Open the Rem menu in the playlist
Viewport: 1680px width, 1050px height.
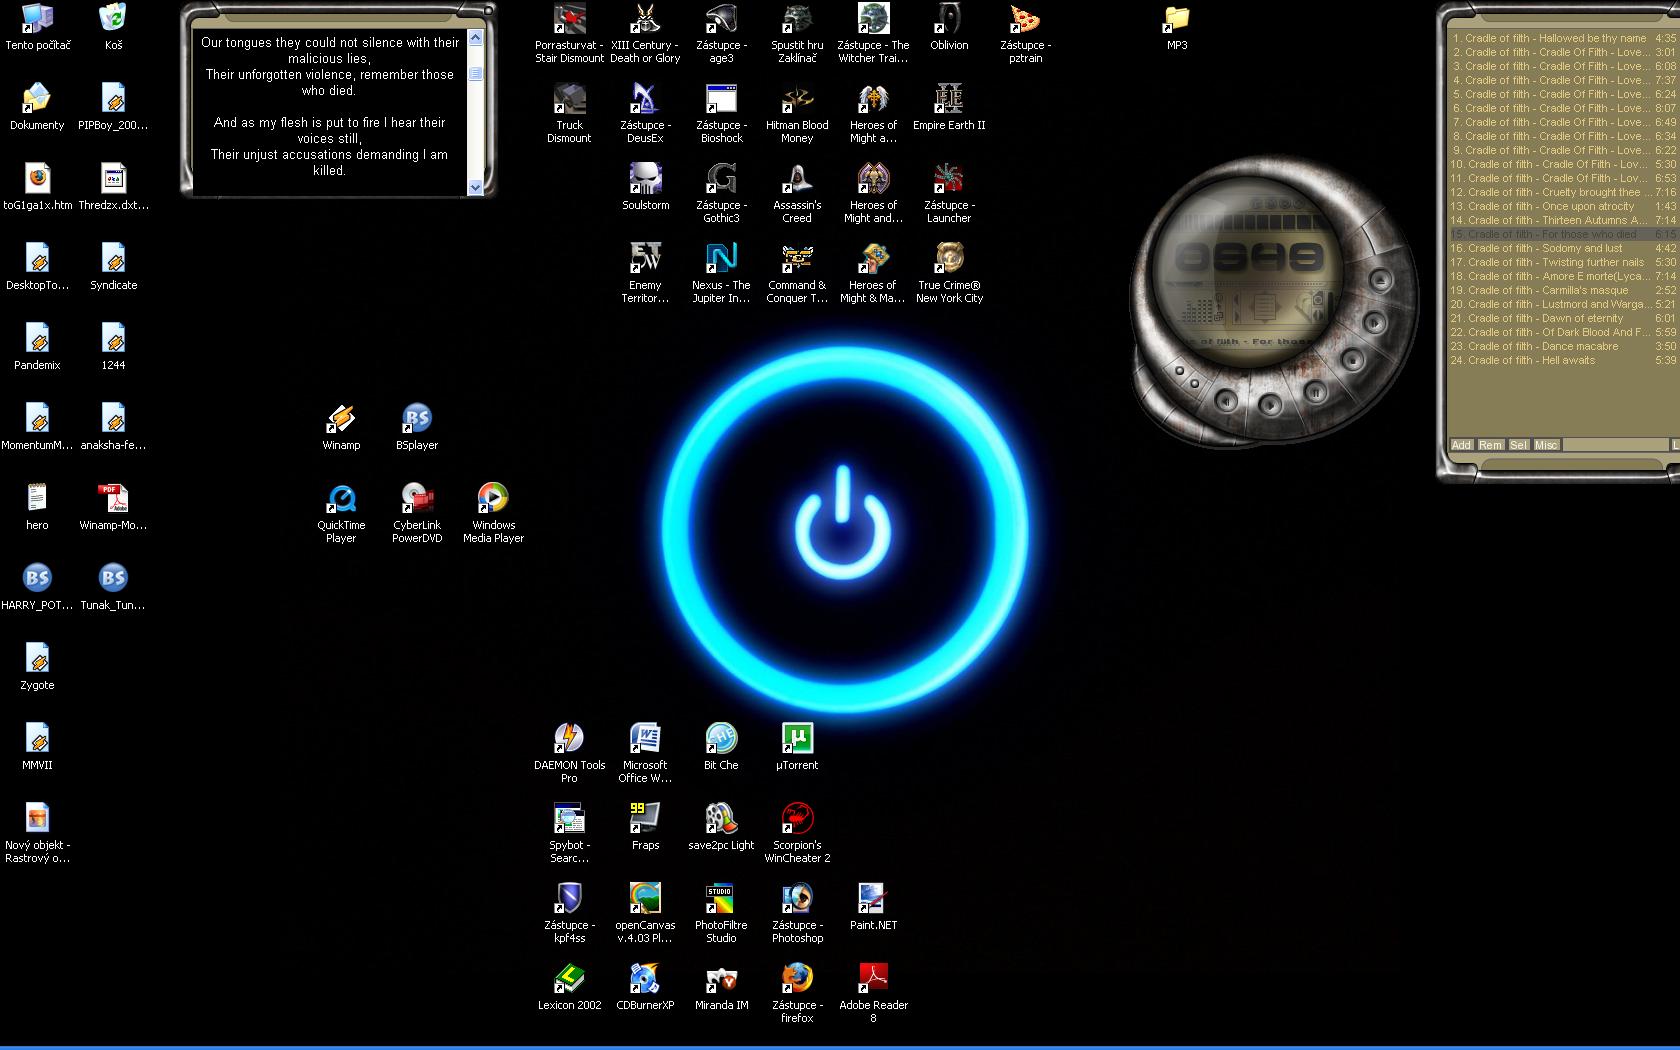pyautogui.click(x=1490, y=445)
